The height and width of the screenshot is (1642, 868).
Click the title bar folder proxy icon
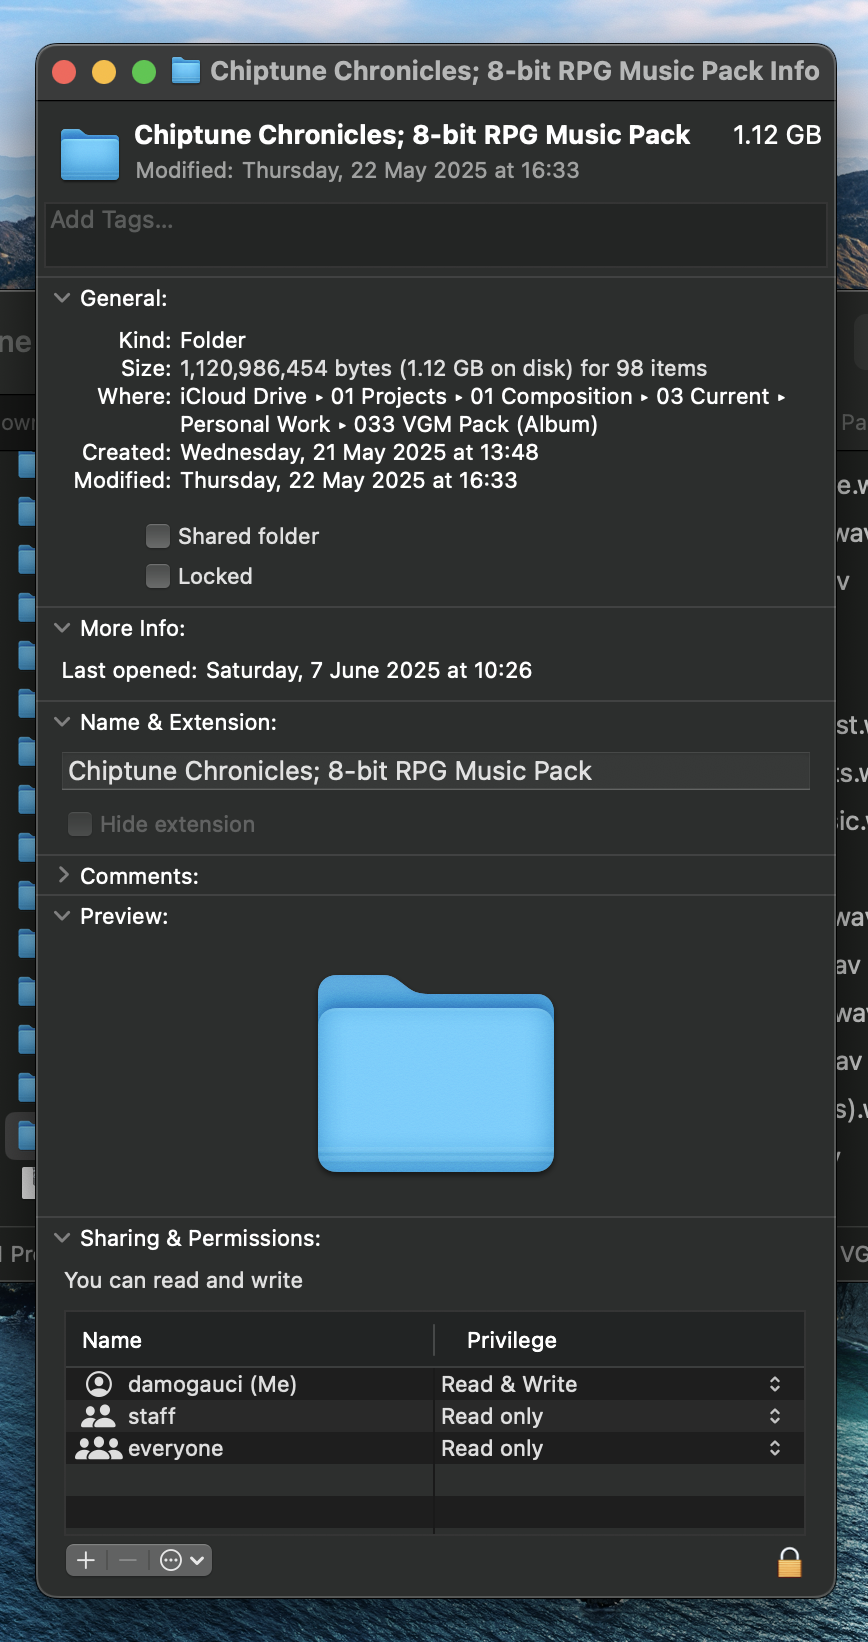point(186,71)
